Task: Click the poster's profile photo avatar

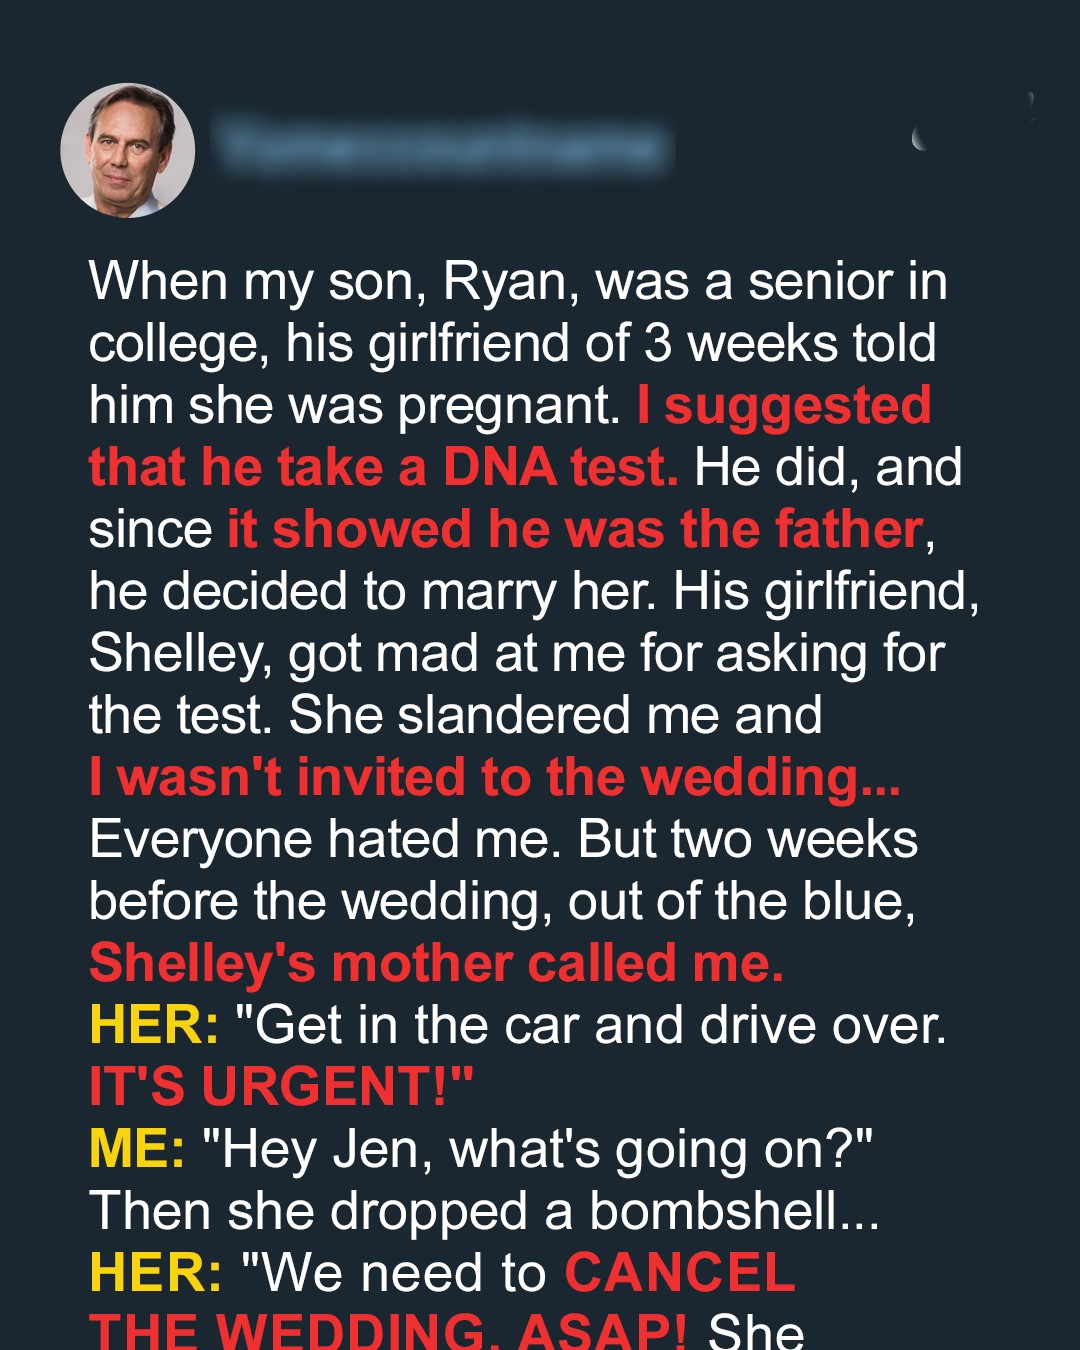Action: tap(128, 150)
